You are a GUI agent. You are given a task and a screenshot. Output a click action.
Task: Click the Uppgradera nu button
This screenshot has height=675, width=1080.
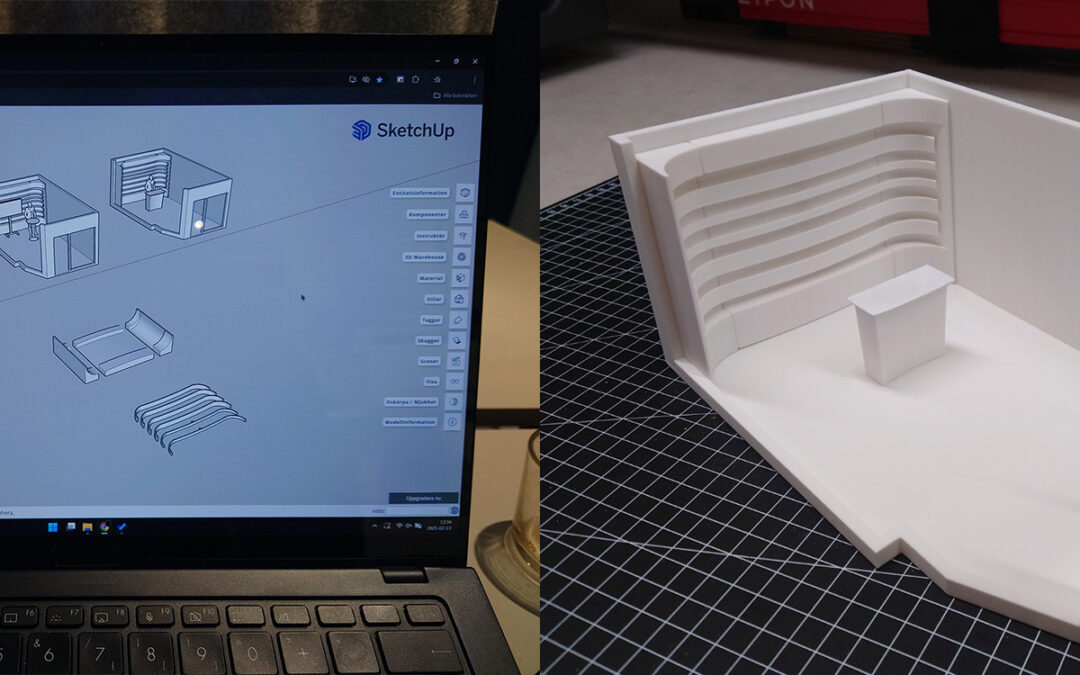click(x=423, y=497)
